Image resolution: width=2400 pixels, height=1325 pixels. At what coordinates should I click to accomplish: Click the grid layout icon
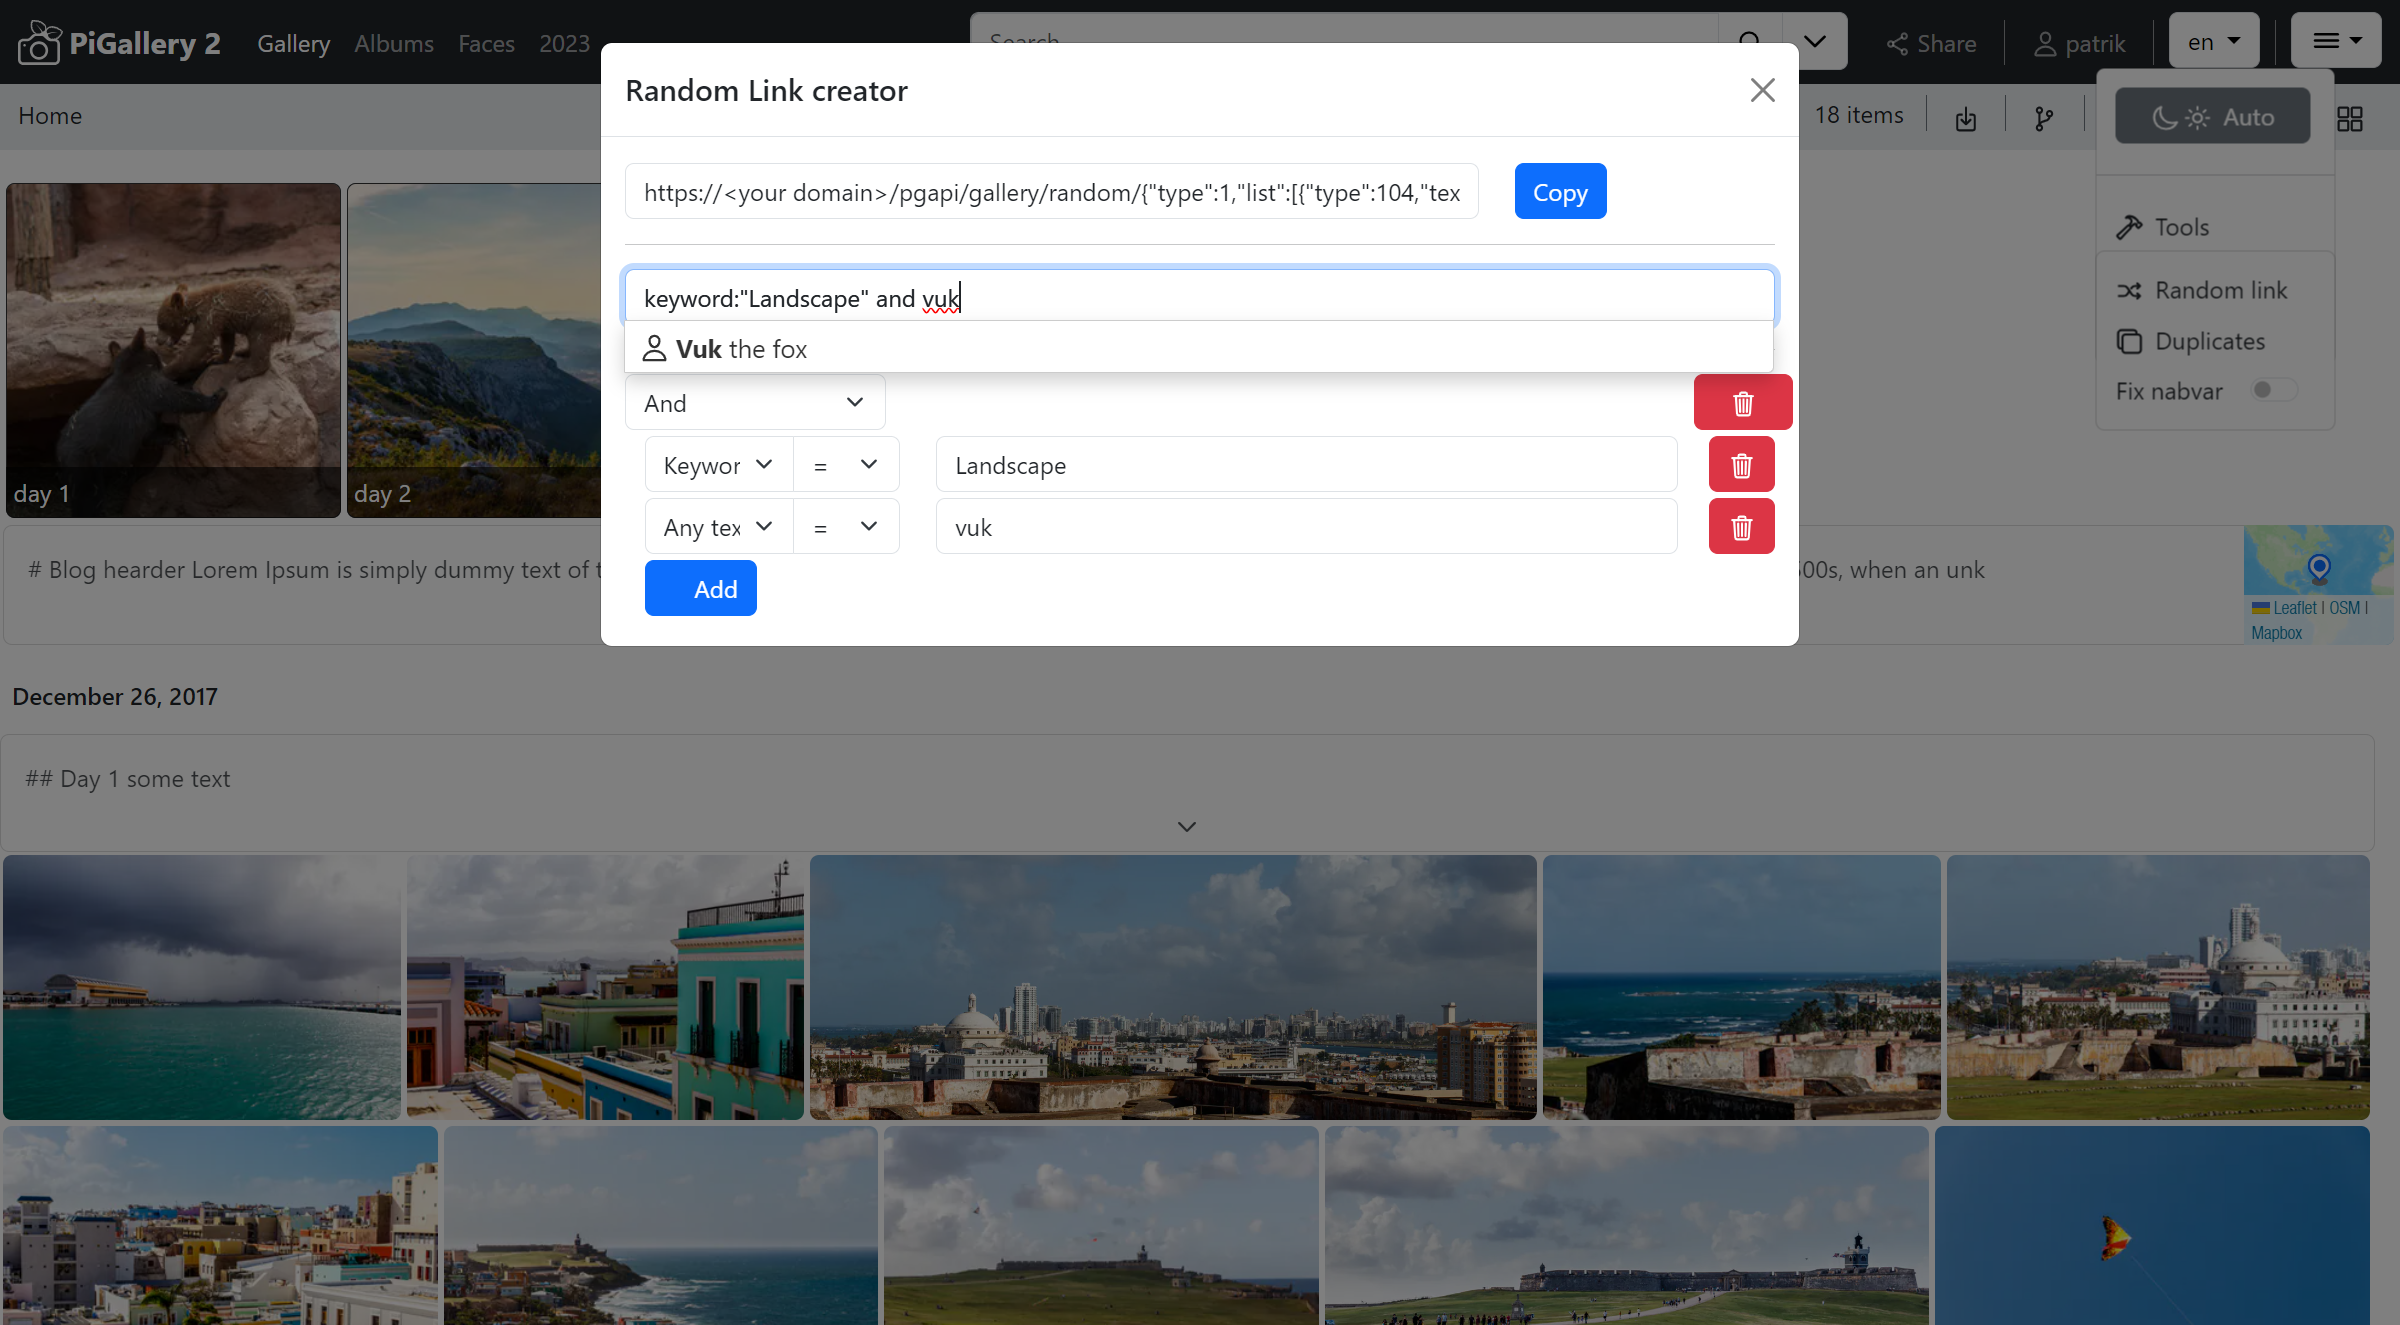point(2350,118)
